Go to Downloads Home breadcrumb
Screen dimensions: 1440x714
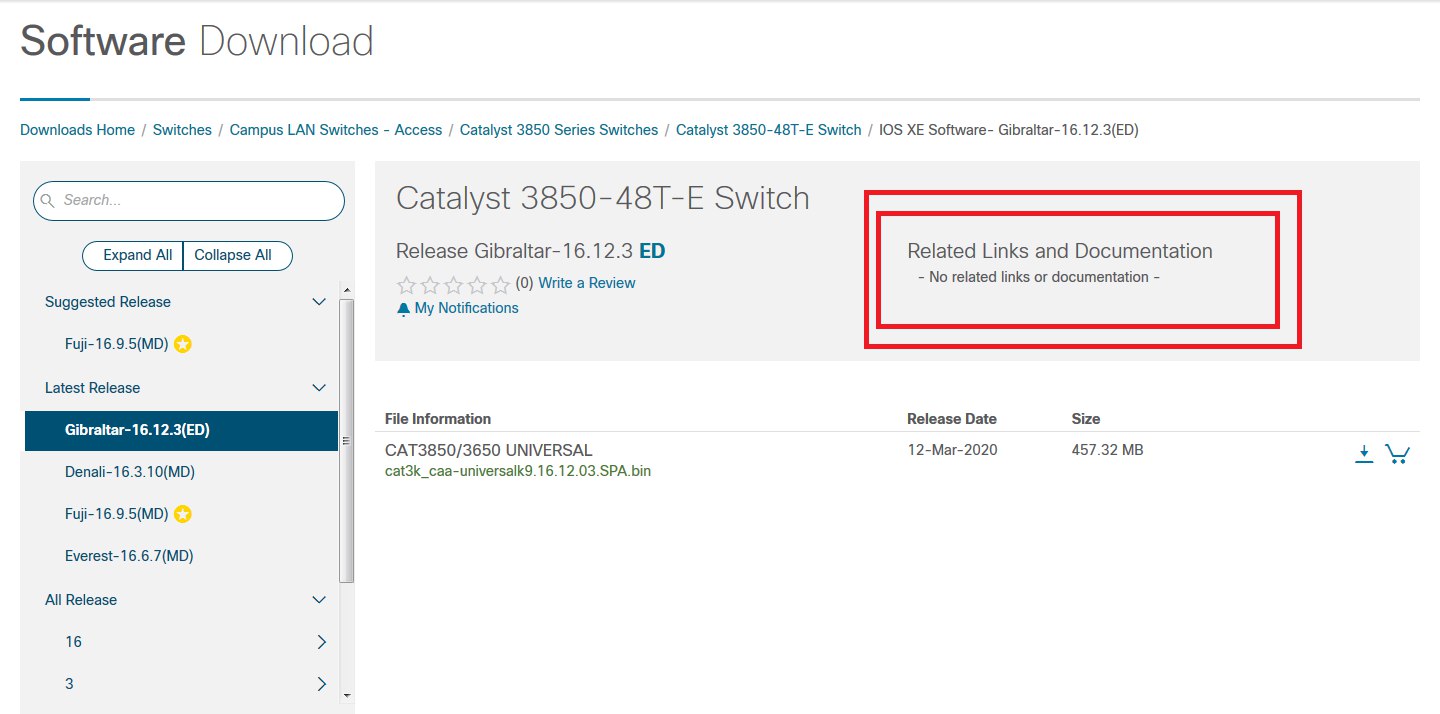[x=77, y=130]
